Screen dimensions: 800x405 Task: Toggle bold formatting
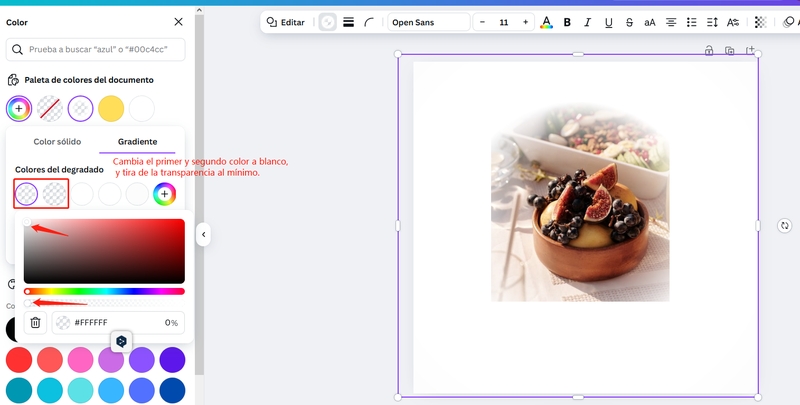click(567, 22)
